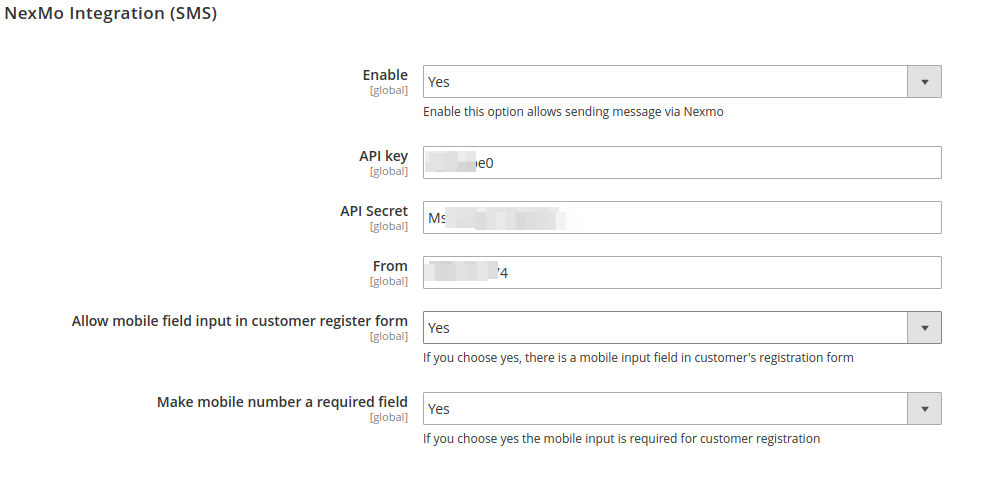Click the [global] scope tag under API key
985x487 pixels.
coord(388,172)
